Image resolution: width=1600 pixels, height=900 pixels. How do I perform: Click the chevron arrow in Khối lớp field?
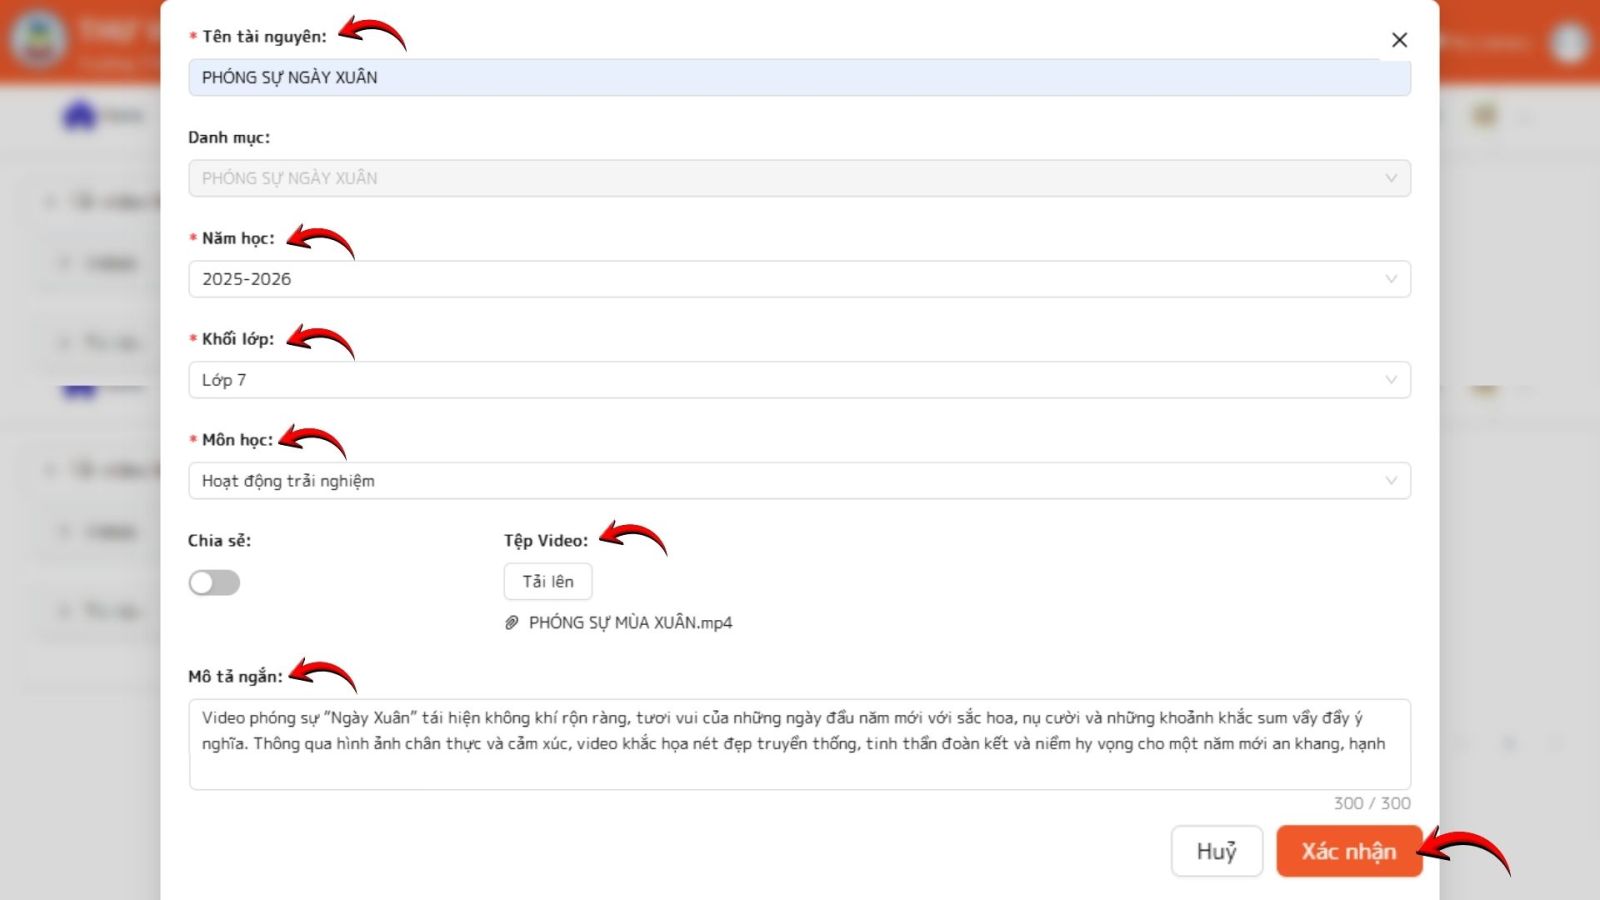pyautogui.click(x=1390, y=380)
